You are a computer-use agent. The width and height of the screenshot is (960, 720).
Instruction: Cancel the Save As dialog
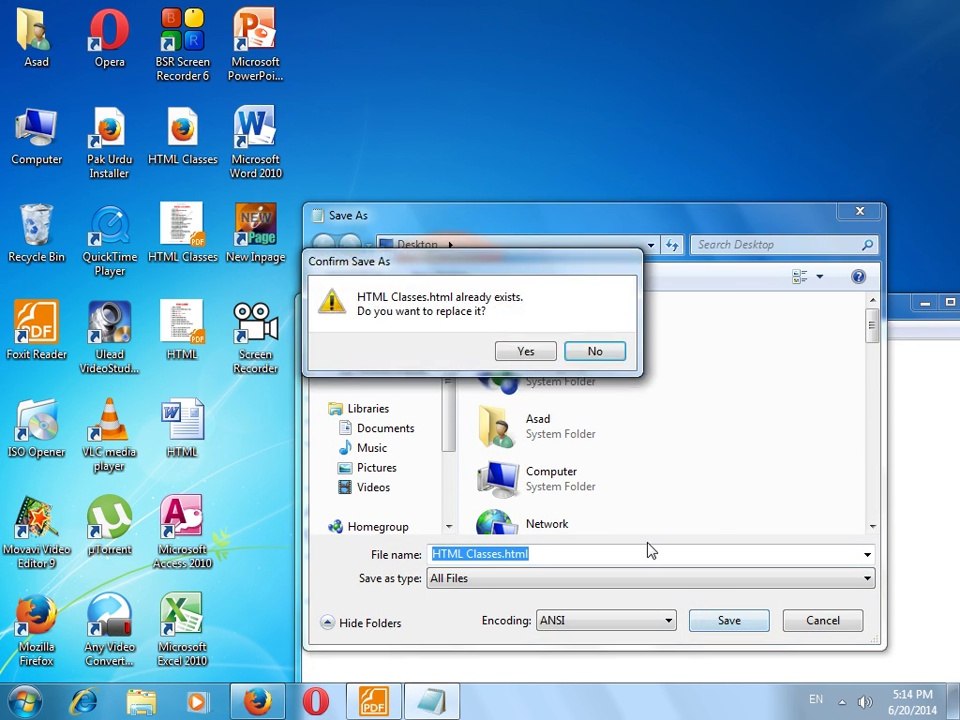tap(822, 620)
